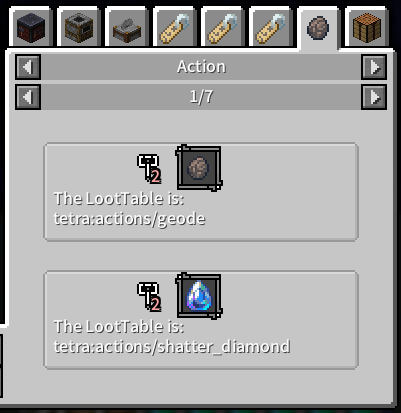Go to previous page beside 1/7
This screenshot has height=413, width=401.
coord(28,97)
